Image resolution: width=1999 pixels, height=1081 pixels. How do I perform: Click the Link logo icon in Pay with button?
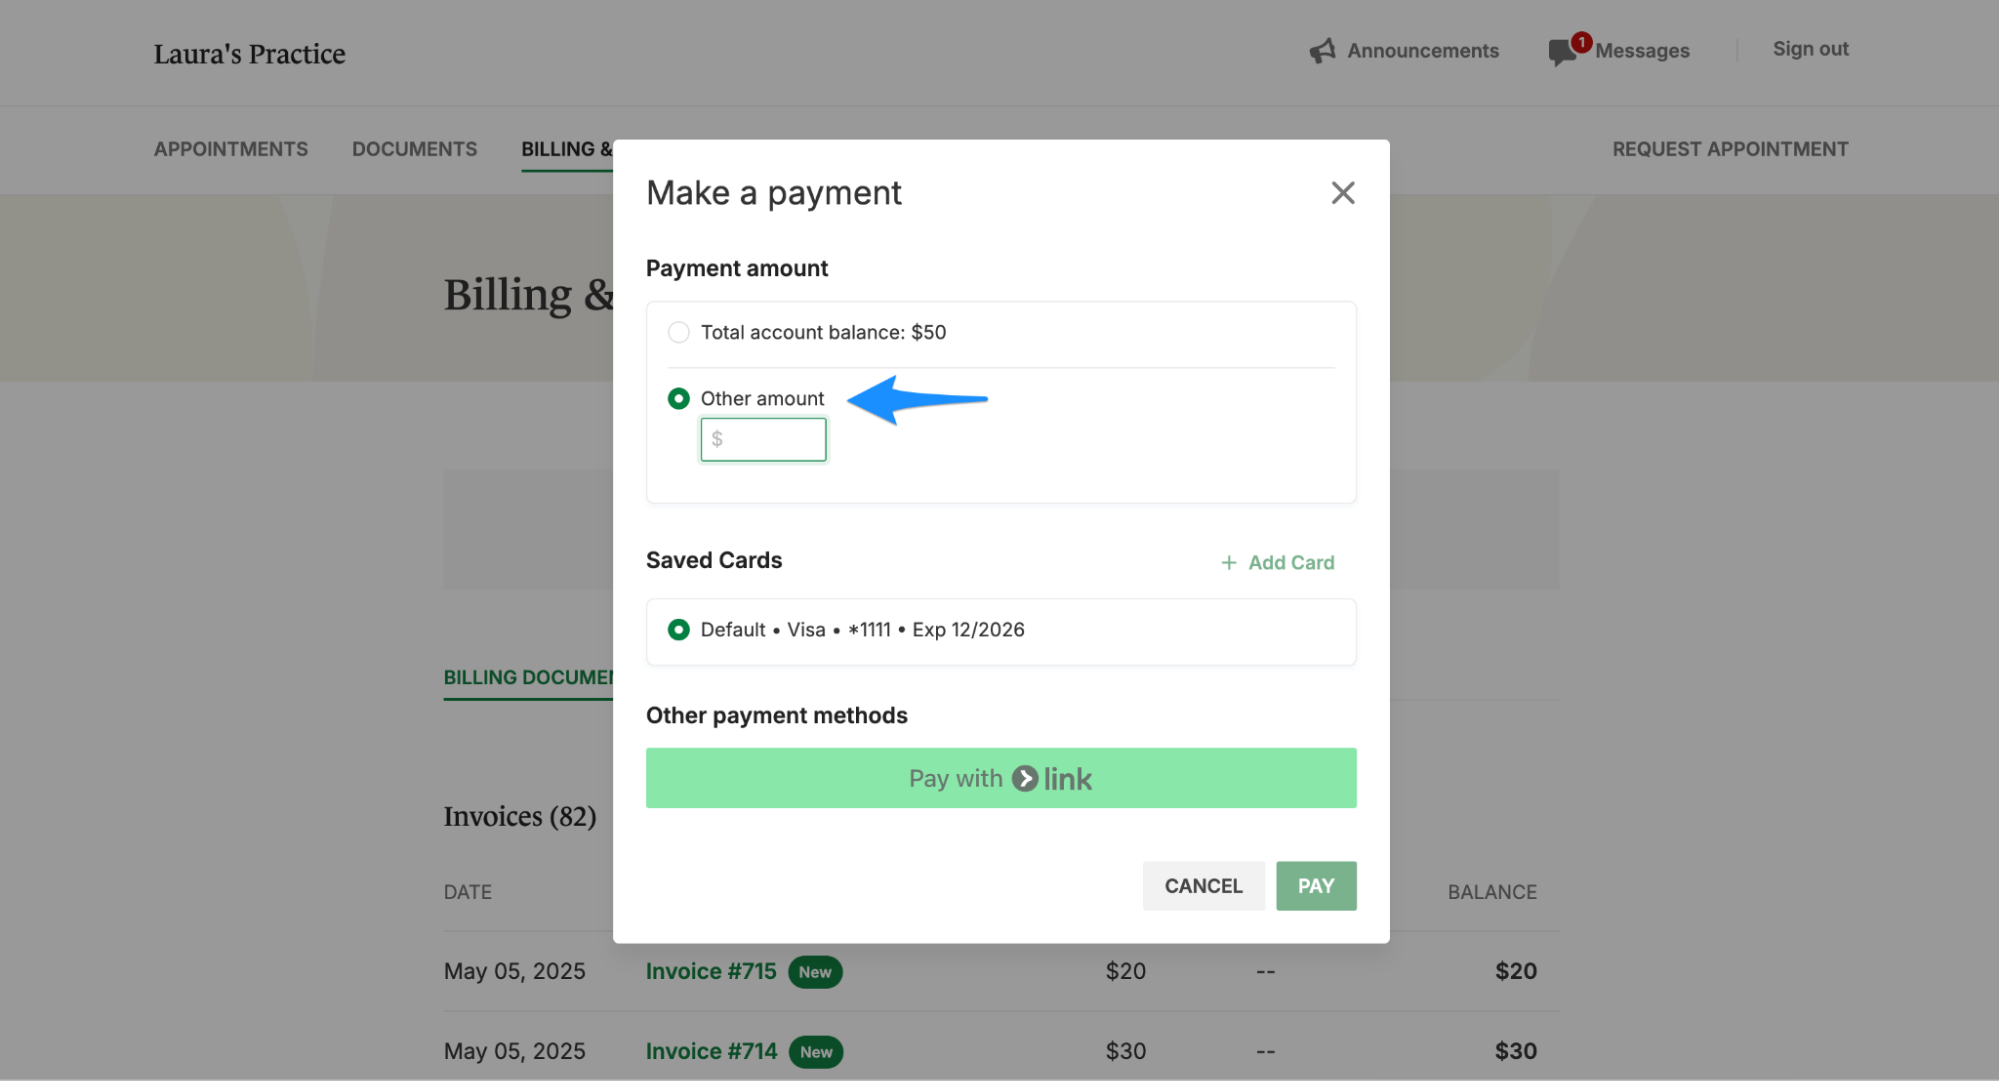1025,778
